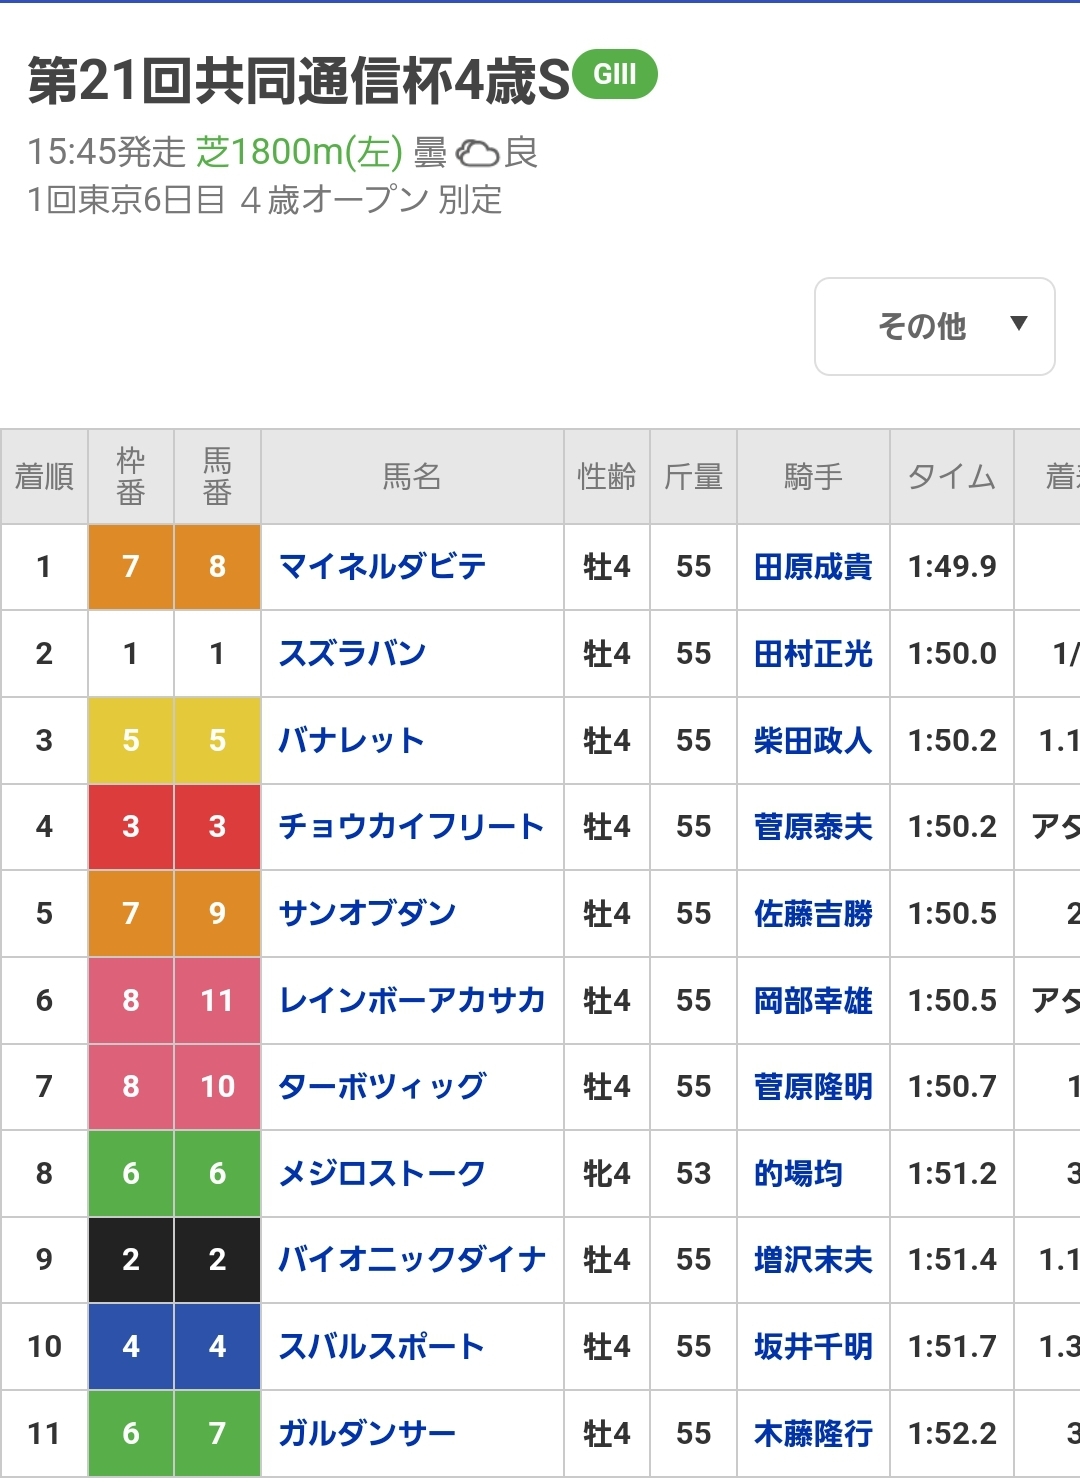Click the 騎手 column header
1080x1483 pixels.
click(x=813, y=477)
